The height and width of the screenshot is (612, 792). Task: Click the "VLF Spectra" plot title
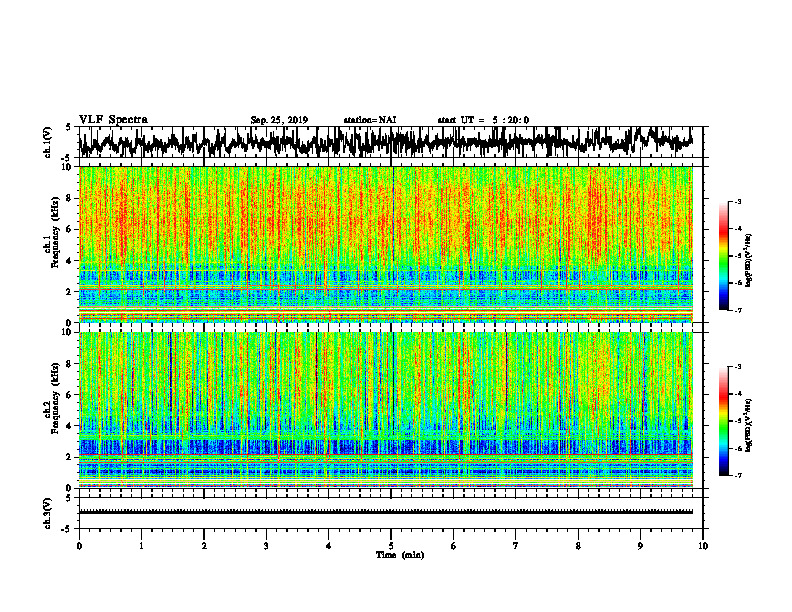pos(113,120)
